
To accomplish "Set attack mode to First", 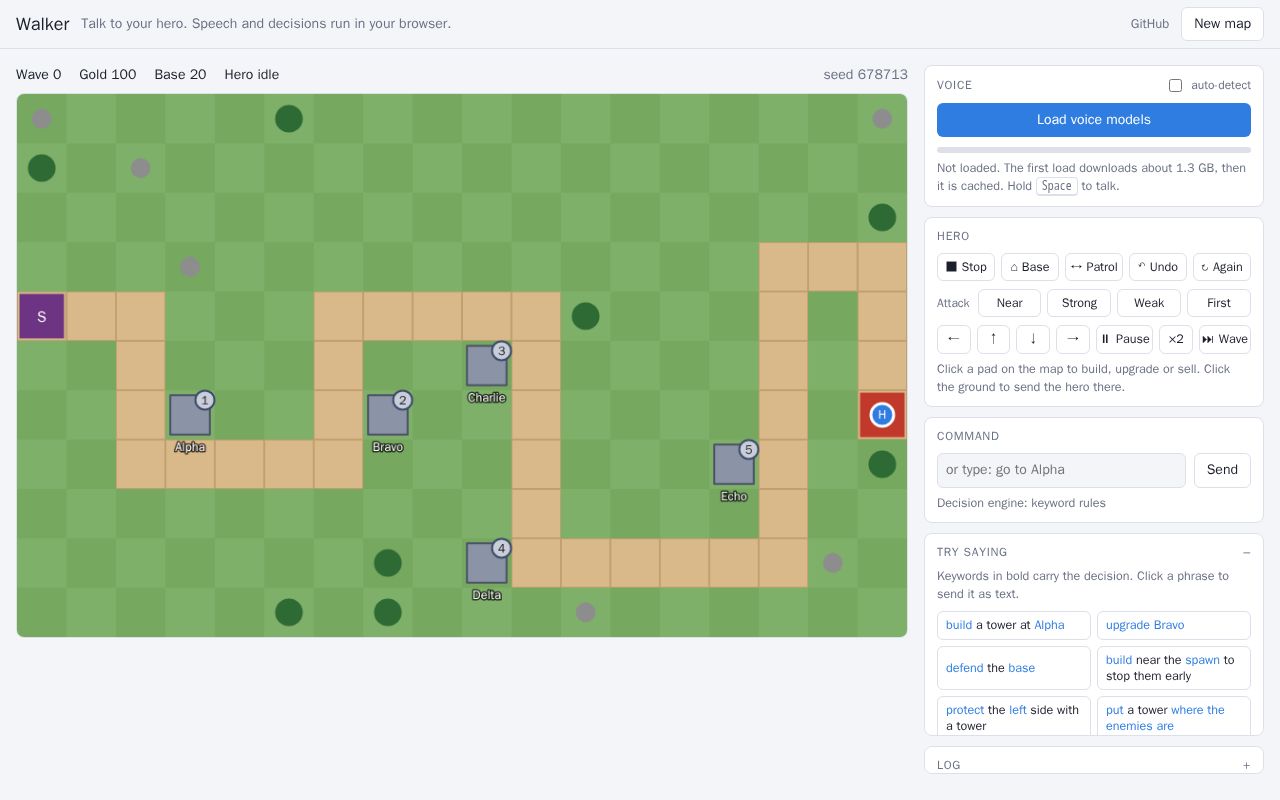I will pyautogui.click(x=1219, y=303).
